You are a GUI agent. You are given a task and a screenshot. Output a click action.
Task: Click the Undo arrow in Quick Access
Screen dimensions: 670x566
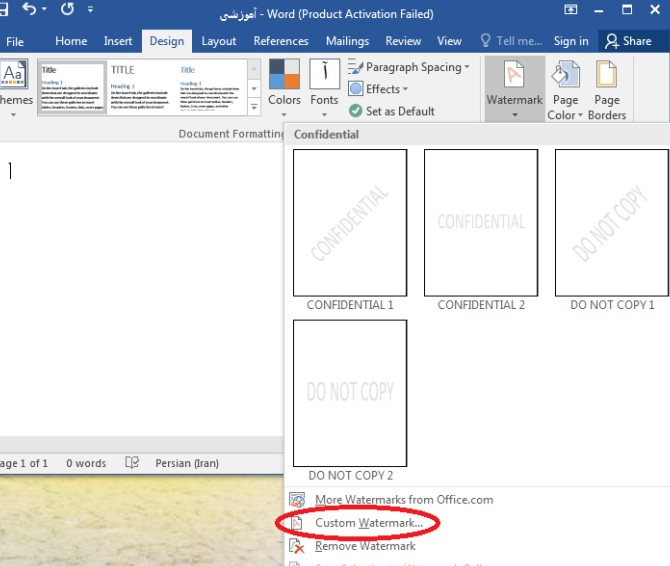[29, 12]
